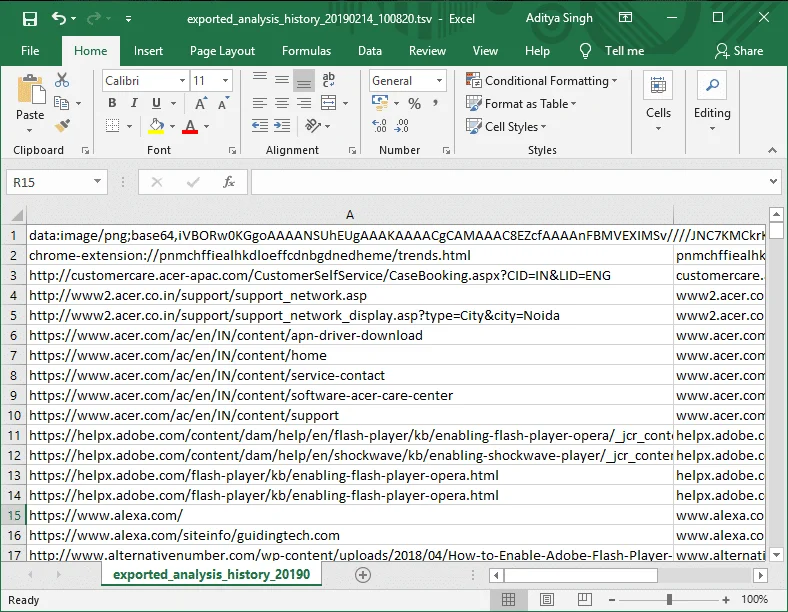Zoom in with plus button
788x612 pixels.
point(726,599)
